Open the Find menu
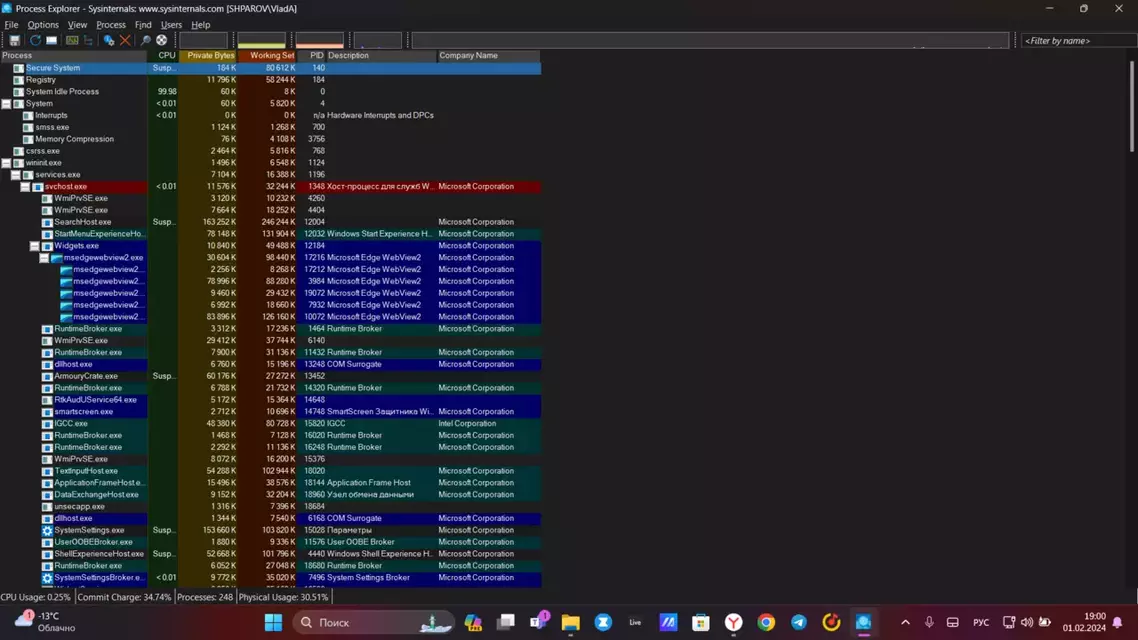1138x640 pixels. click(x=143, y=25)
